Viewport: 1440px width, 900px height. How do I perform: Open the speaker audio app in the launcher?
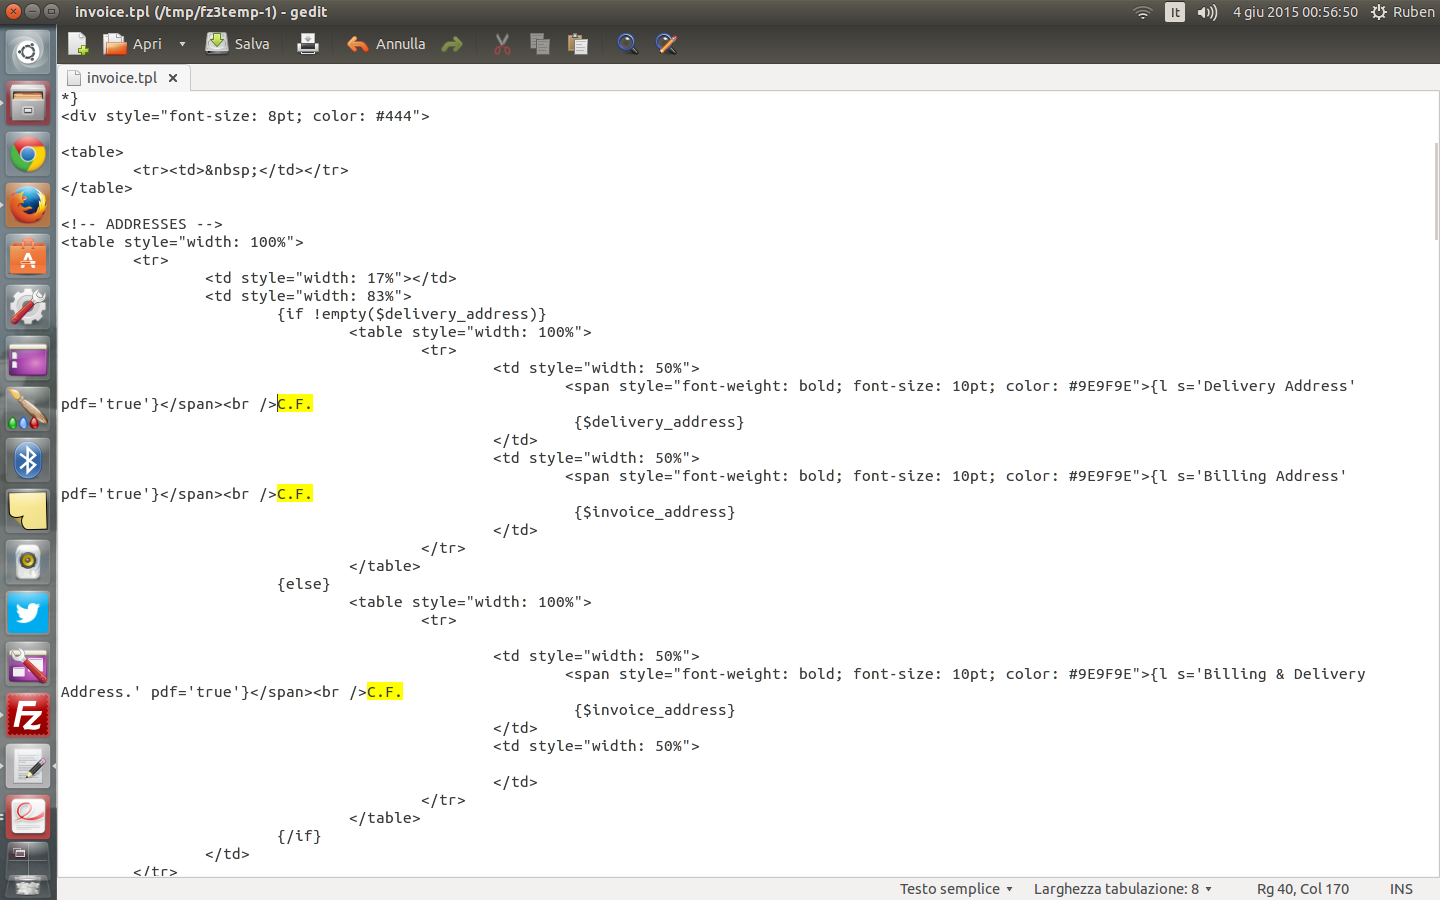28,563
